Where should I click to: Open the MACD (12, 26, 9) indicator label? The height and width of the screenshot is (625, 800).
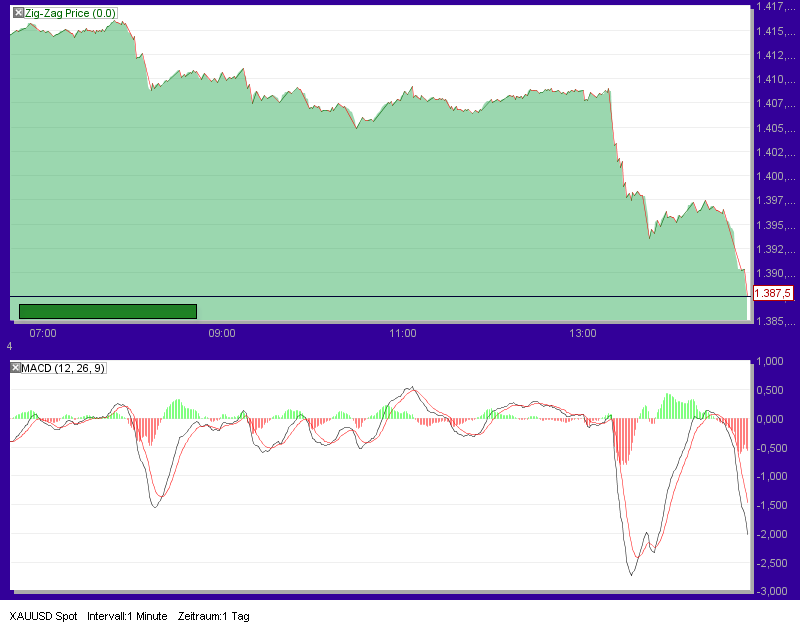62,367
